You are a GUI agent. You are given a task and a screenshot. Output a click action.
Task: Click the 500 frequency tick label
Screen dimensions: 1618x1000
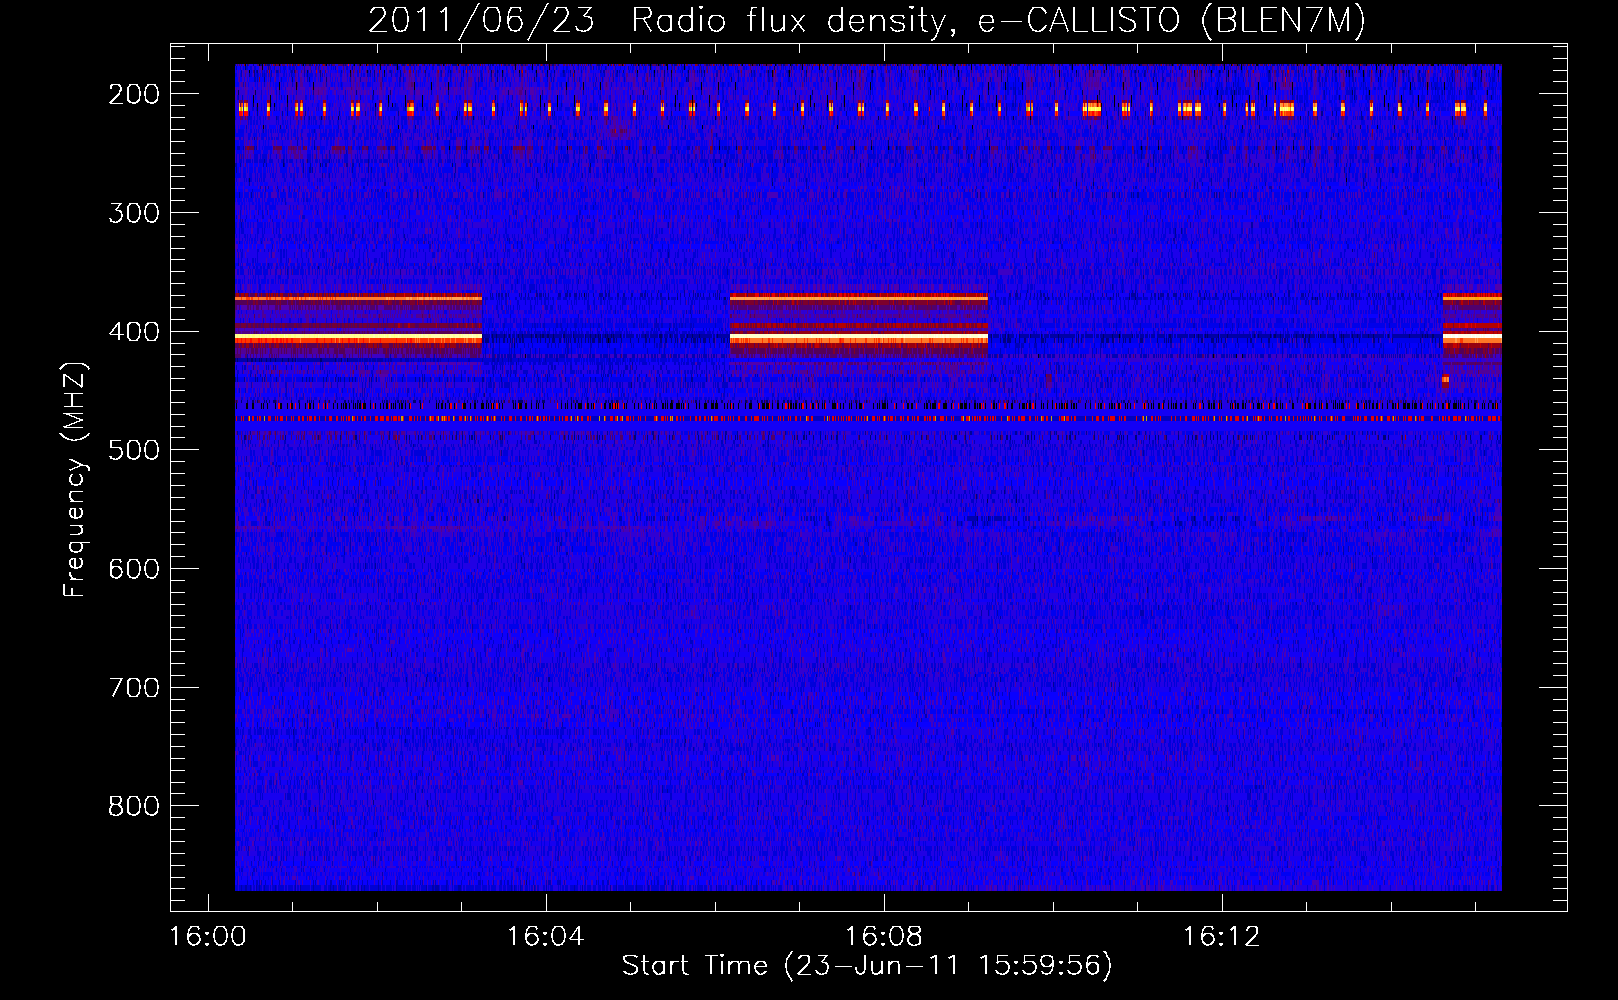(134, 450)
